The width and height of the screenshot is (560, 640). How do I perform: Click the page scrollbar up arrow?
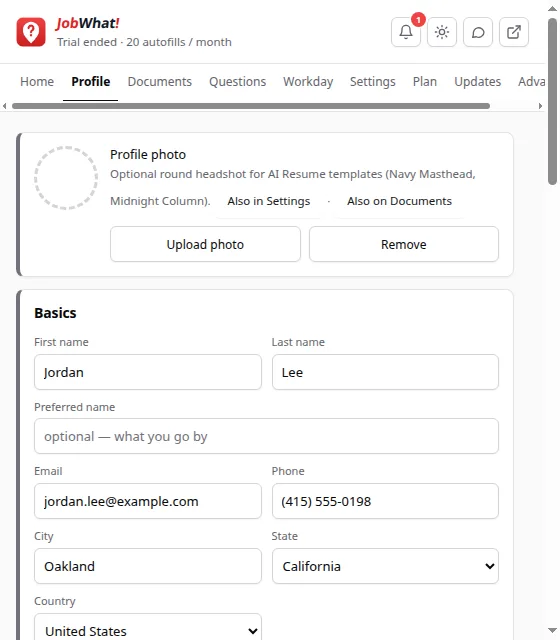[x=552, y=8]
